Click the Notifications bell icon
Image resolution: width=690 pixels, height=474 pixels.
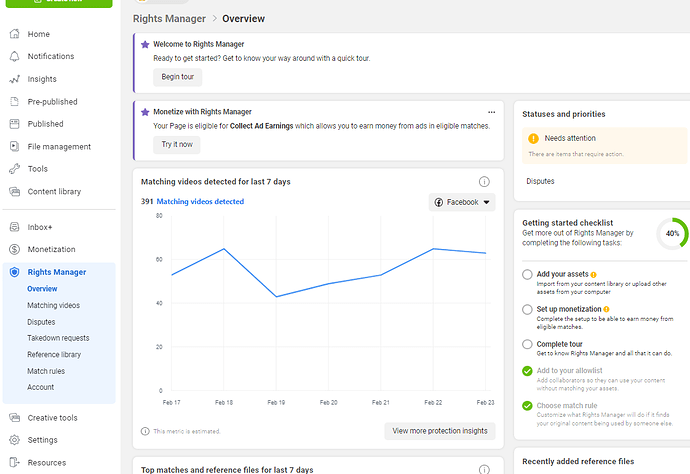click(x=15, y=56)
